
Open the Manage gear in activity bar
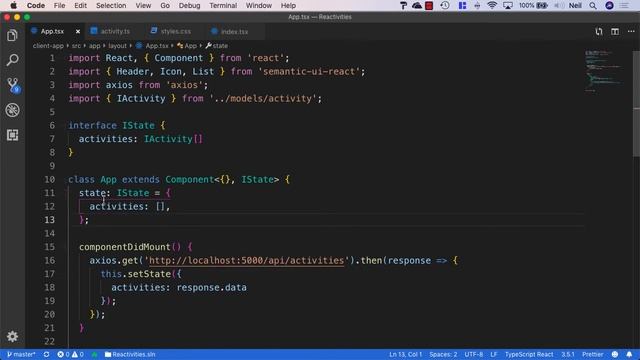click(12, 336)
